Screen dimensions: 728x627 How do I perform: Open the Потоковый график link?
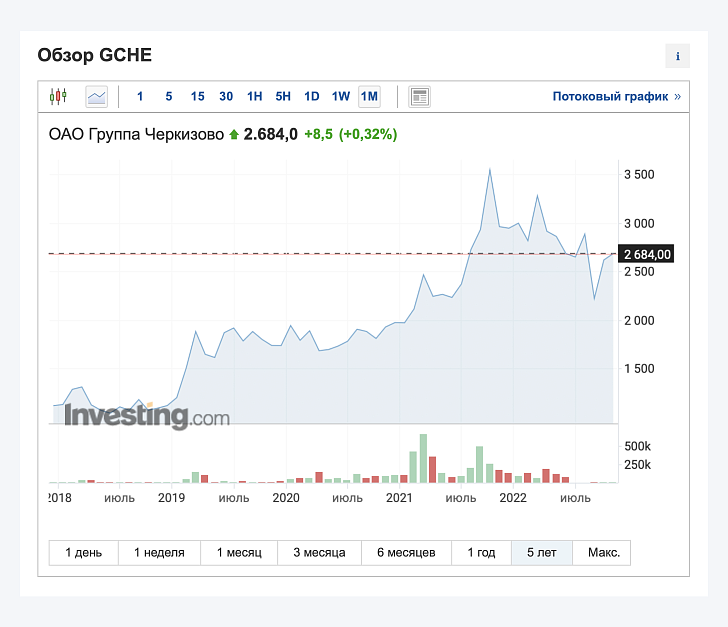617,97
